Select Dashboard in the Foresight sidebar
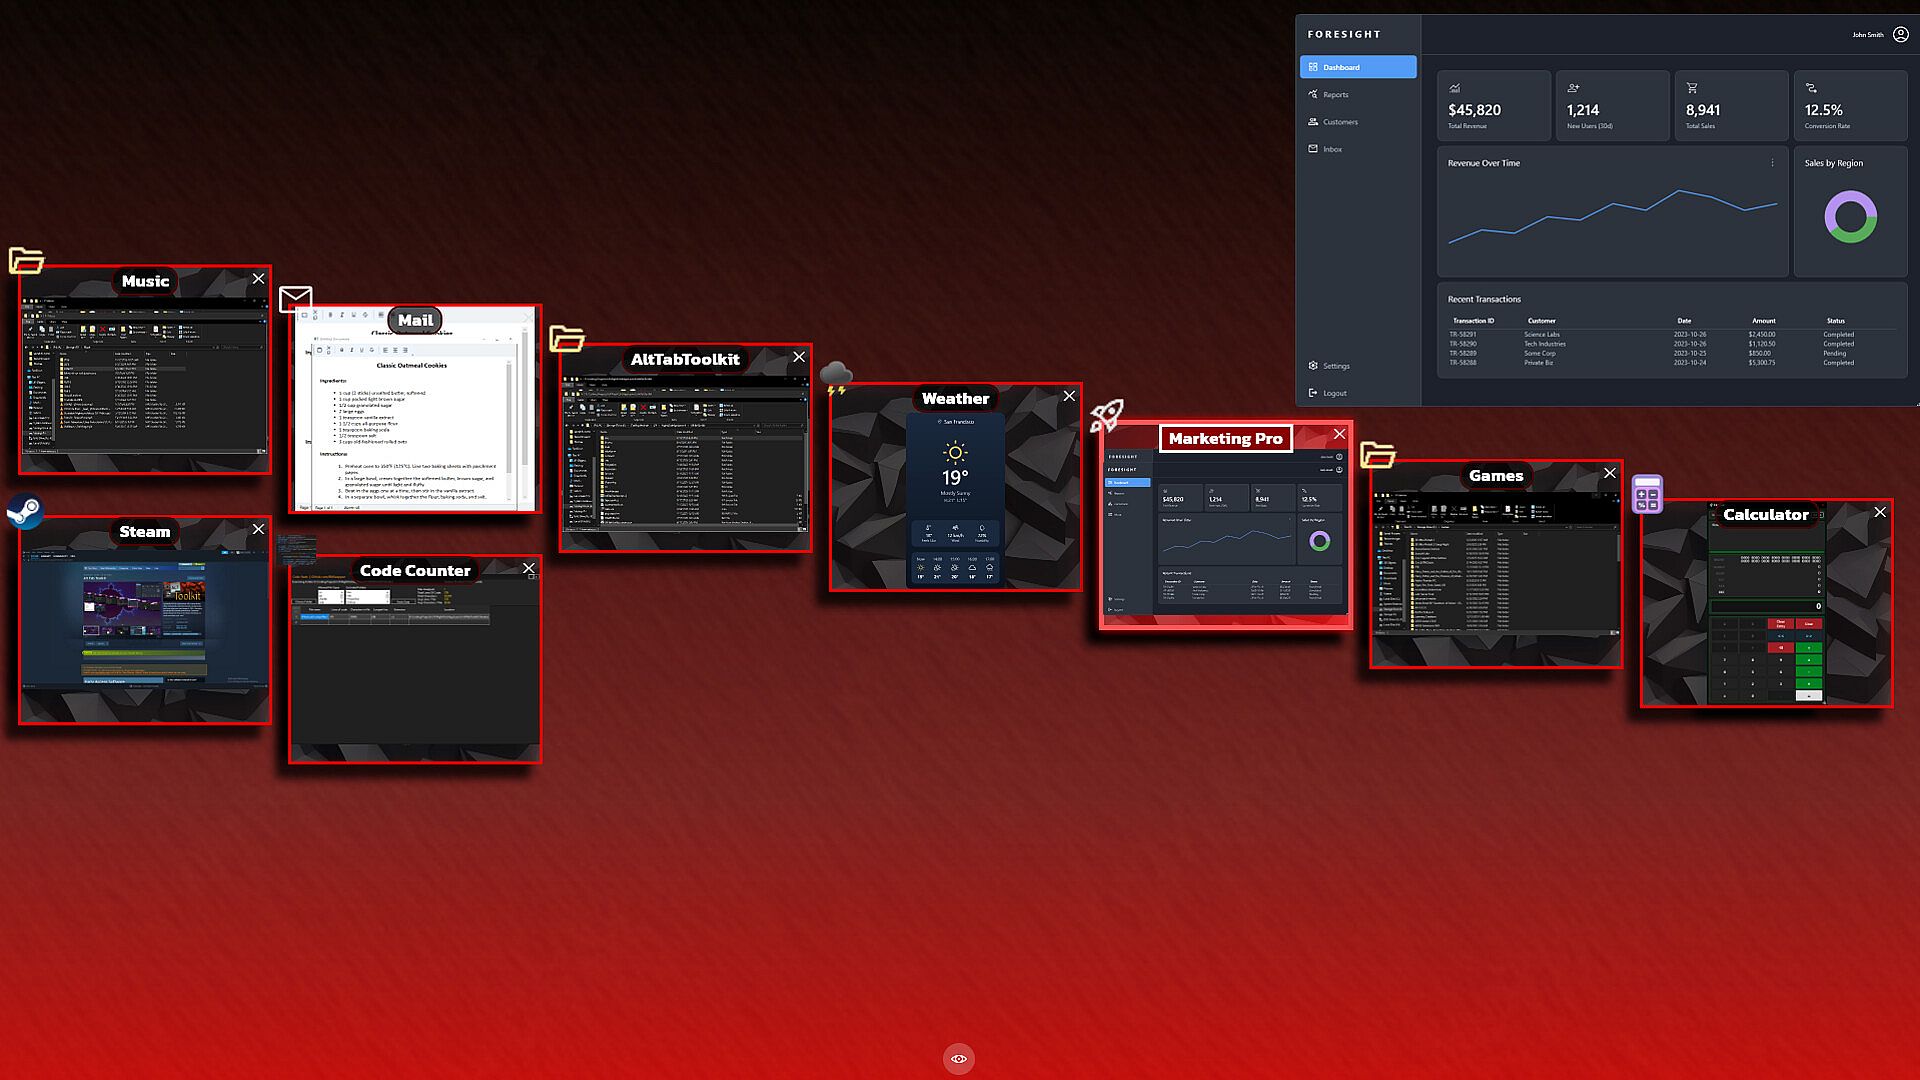The width and height of the screenshot is (1920, 1080). pyautogui.click(x=1357, y=67)
